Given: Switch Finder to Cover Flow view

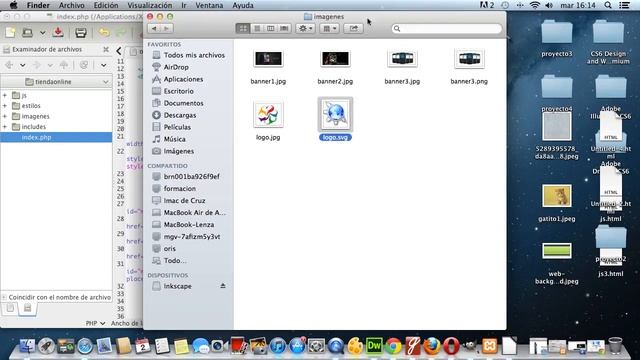Looking at the screenshot, I should (284, 28).
